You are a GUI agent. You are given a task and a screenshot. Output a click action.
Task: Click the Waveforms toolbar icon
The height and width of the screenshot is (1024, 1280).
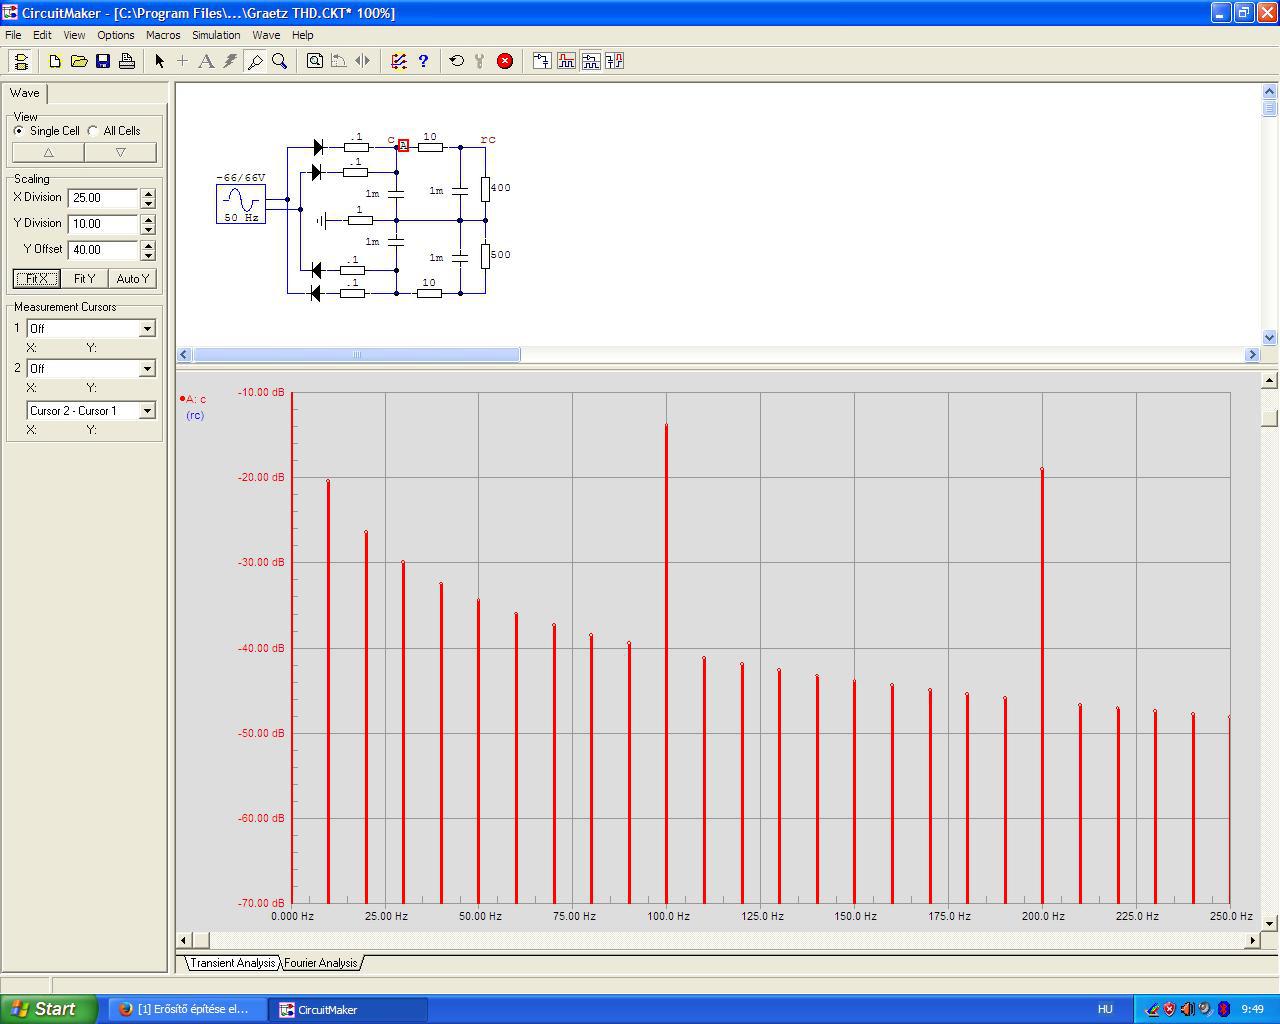(567, 61)
